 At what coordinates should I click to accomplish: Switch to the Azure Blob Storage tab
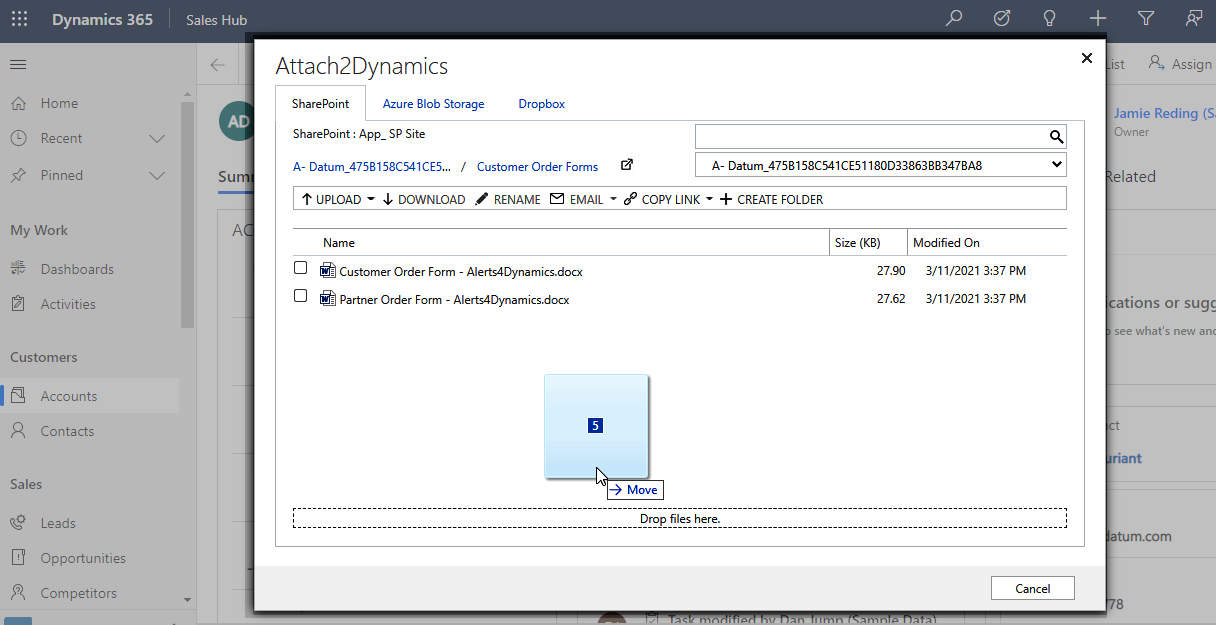(433, 104)
